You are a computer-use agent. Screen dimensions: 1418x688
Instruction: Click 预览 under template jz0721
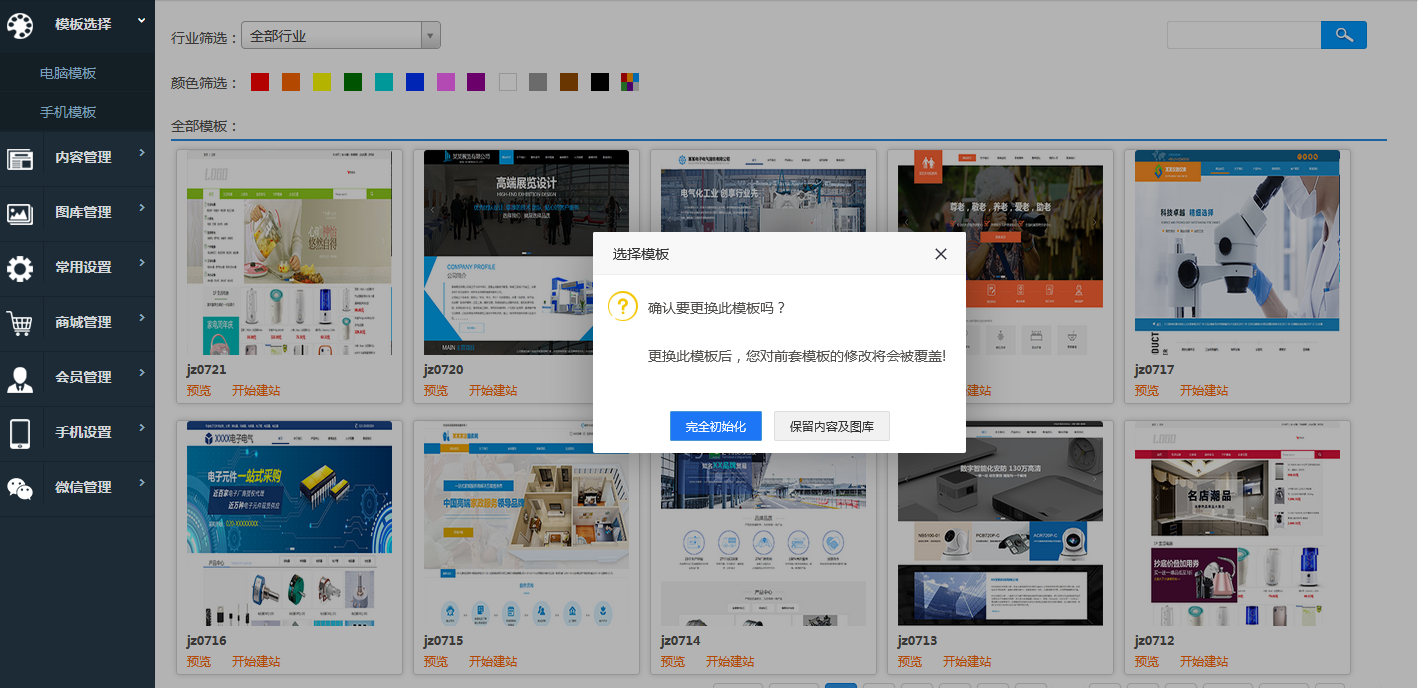199,391
